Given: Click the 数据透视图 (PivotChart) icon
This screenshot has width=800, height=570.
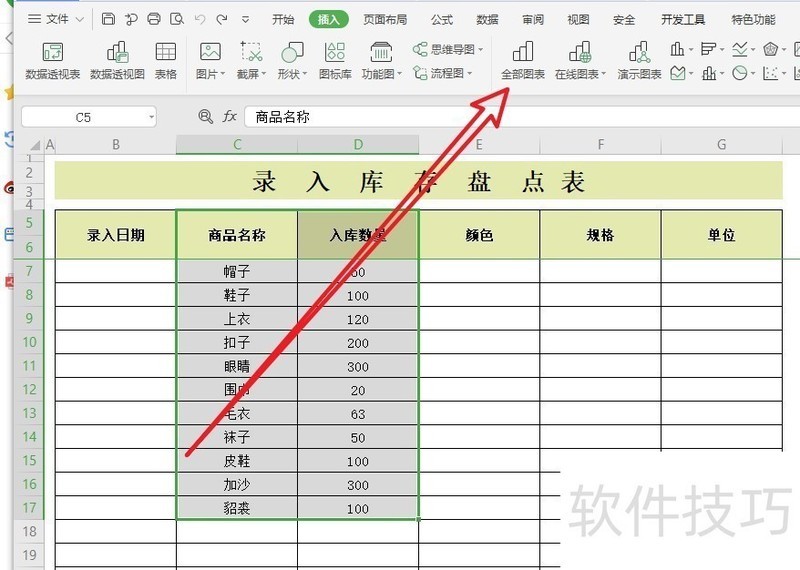Looking at the screenshot, I should pyautogui.click(x=117, y=60).
